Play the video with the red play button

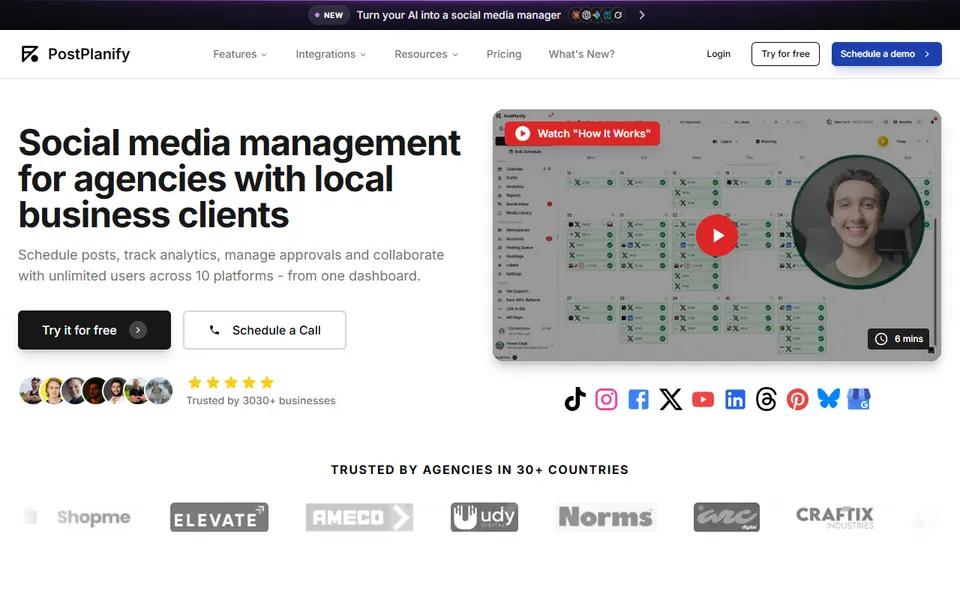point(716,235)
